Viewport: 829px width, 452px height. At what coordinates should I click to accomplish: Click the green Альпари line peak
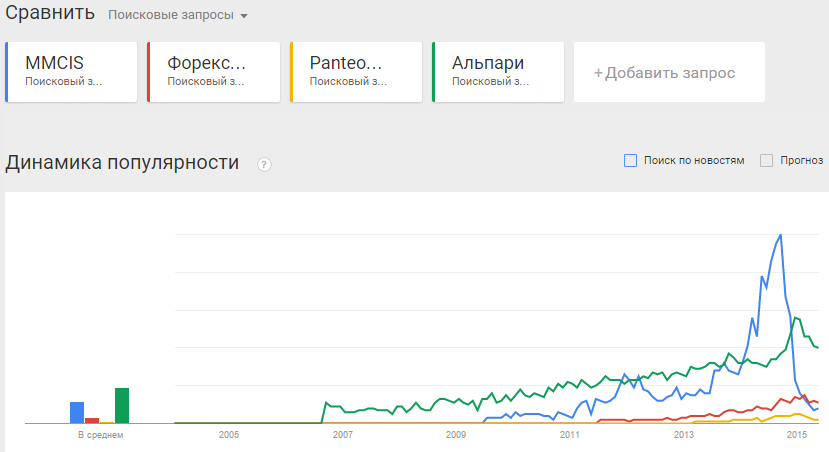(796, 318)
